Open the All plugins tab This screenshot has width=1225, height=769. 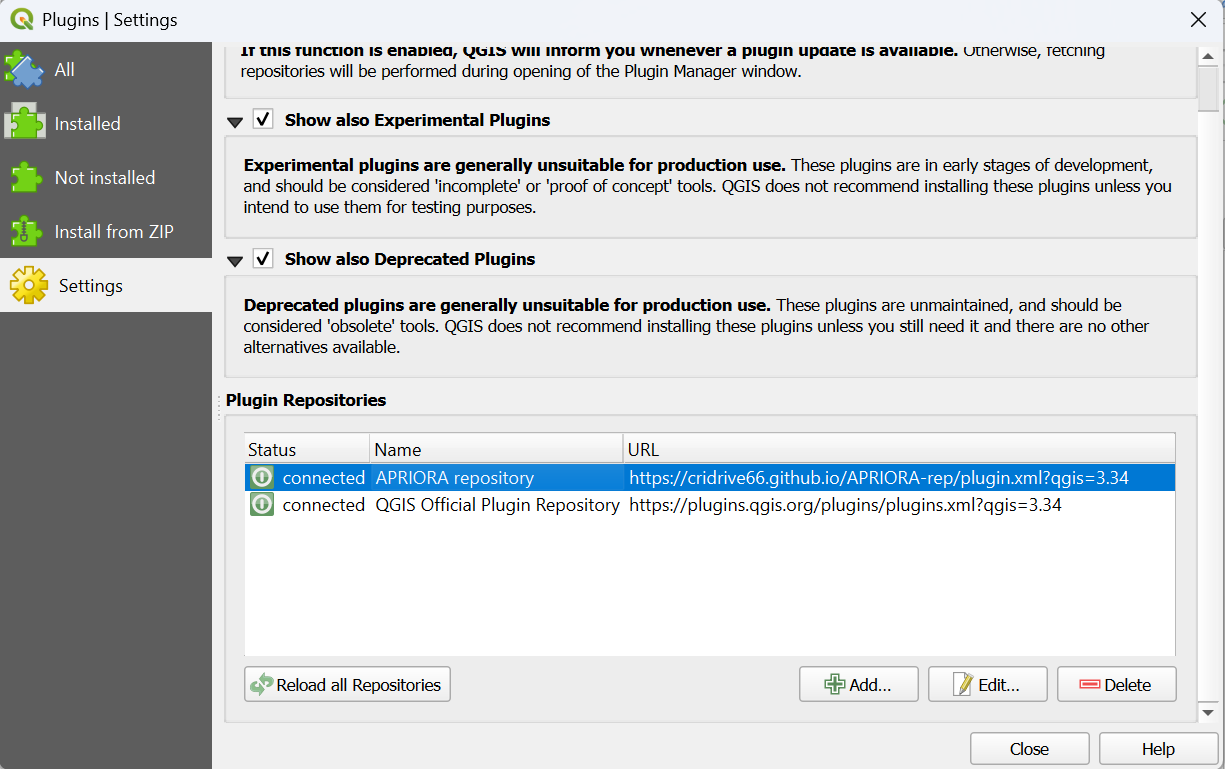pyautogui.click(x=106, y=69)
